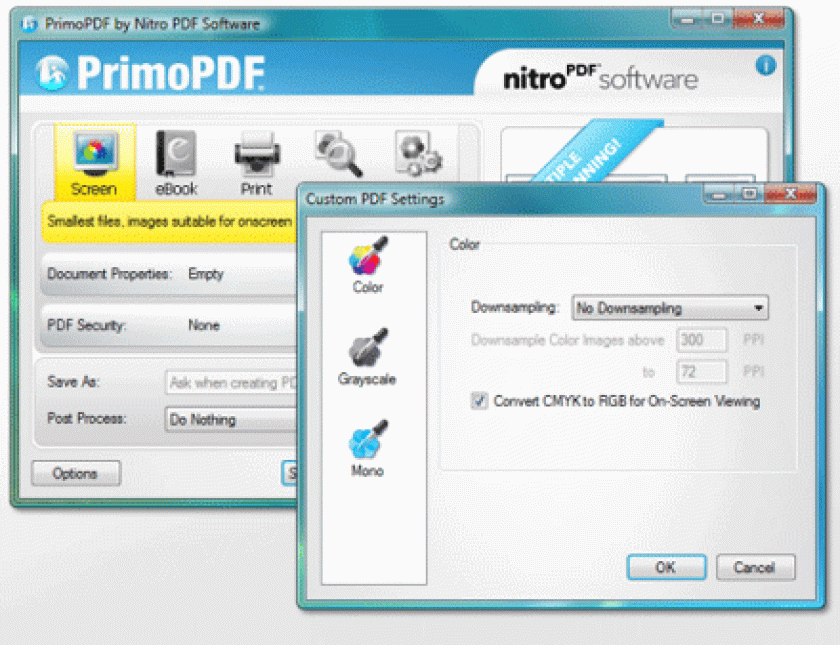The image size is (840, 645).
Task: Maximize the PrimoPDF main window
Action: (x=717, y=19)
